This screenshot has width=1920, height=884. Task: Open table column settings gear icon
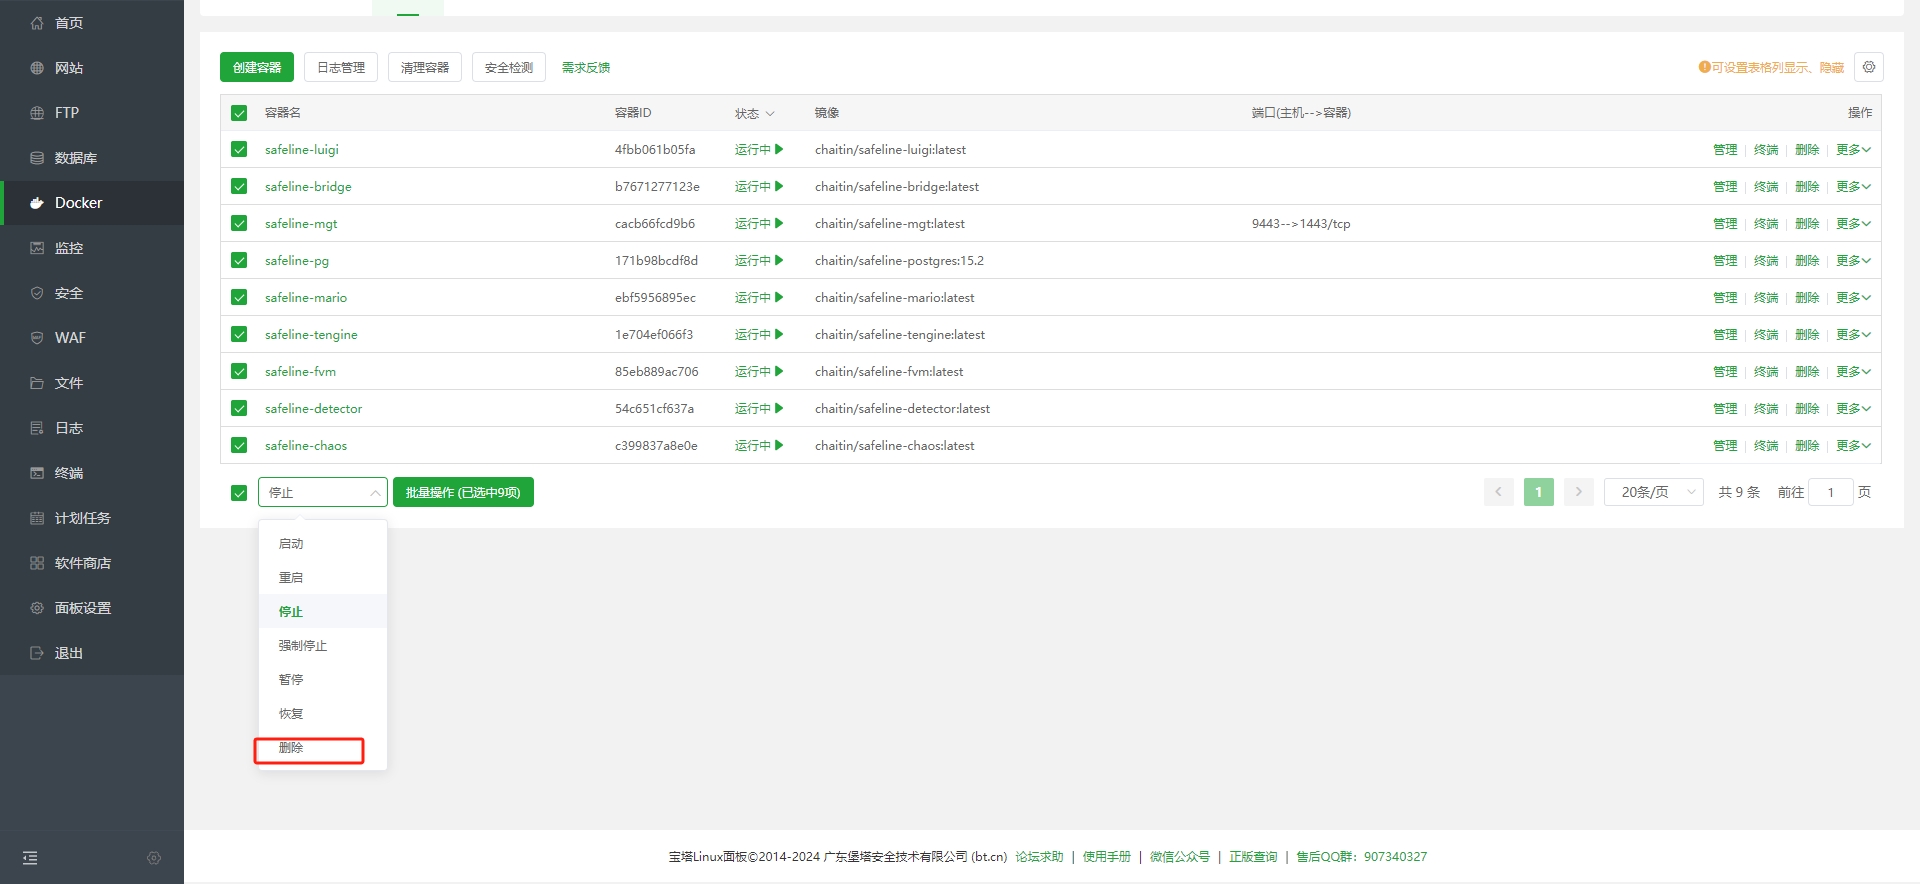1869,67
